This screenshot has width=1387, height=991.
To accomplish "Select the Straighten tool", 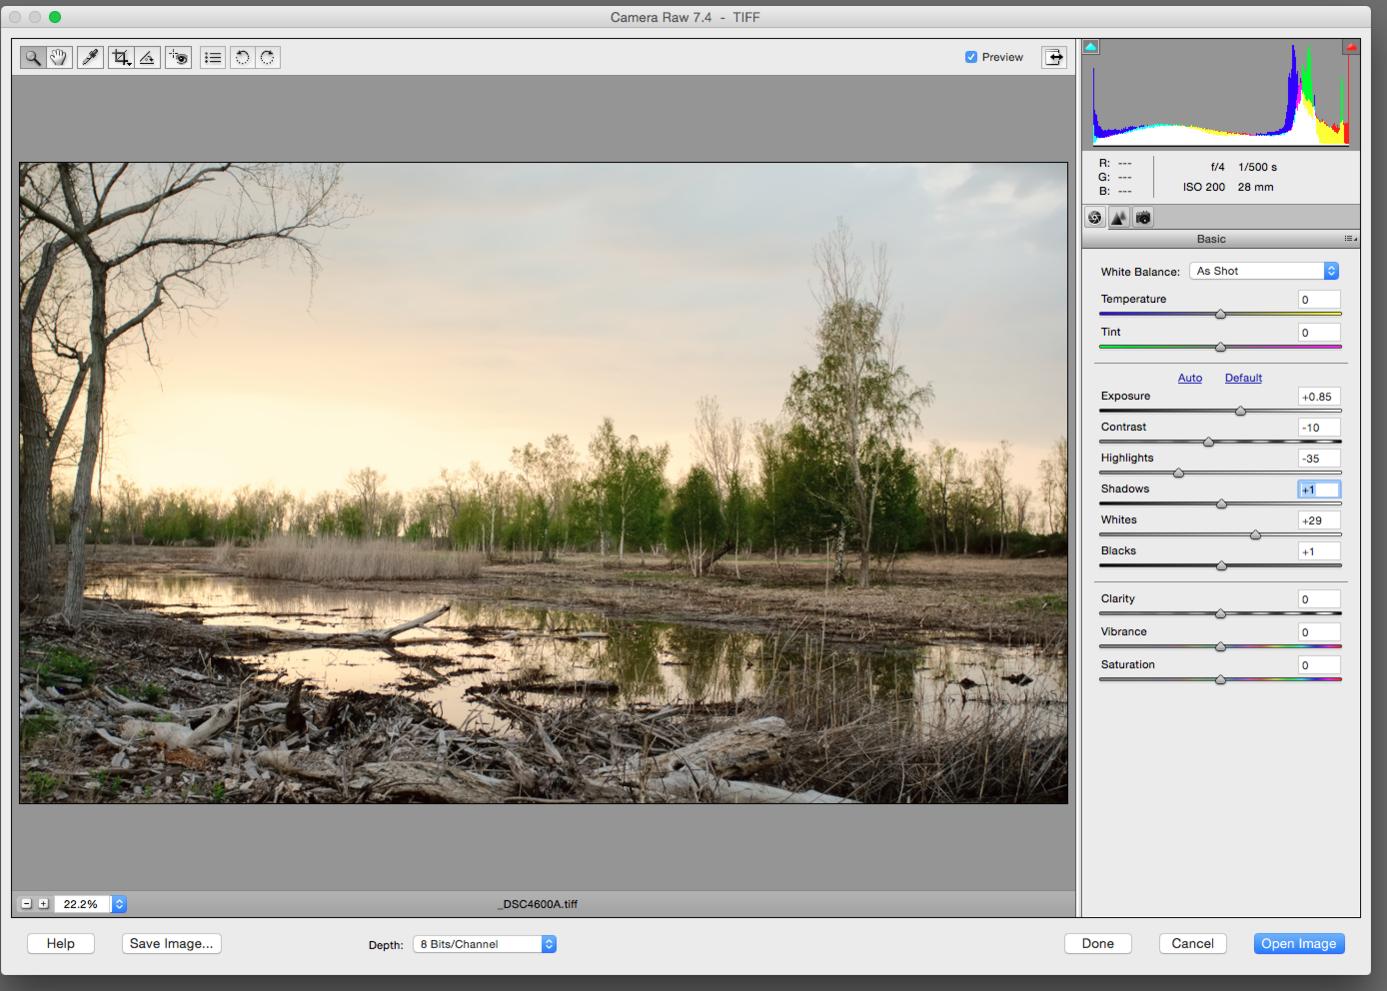I will 147,58.
